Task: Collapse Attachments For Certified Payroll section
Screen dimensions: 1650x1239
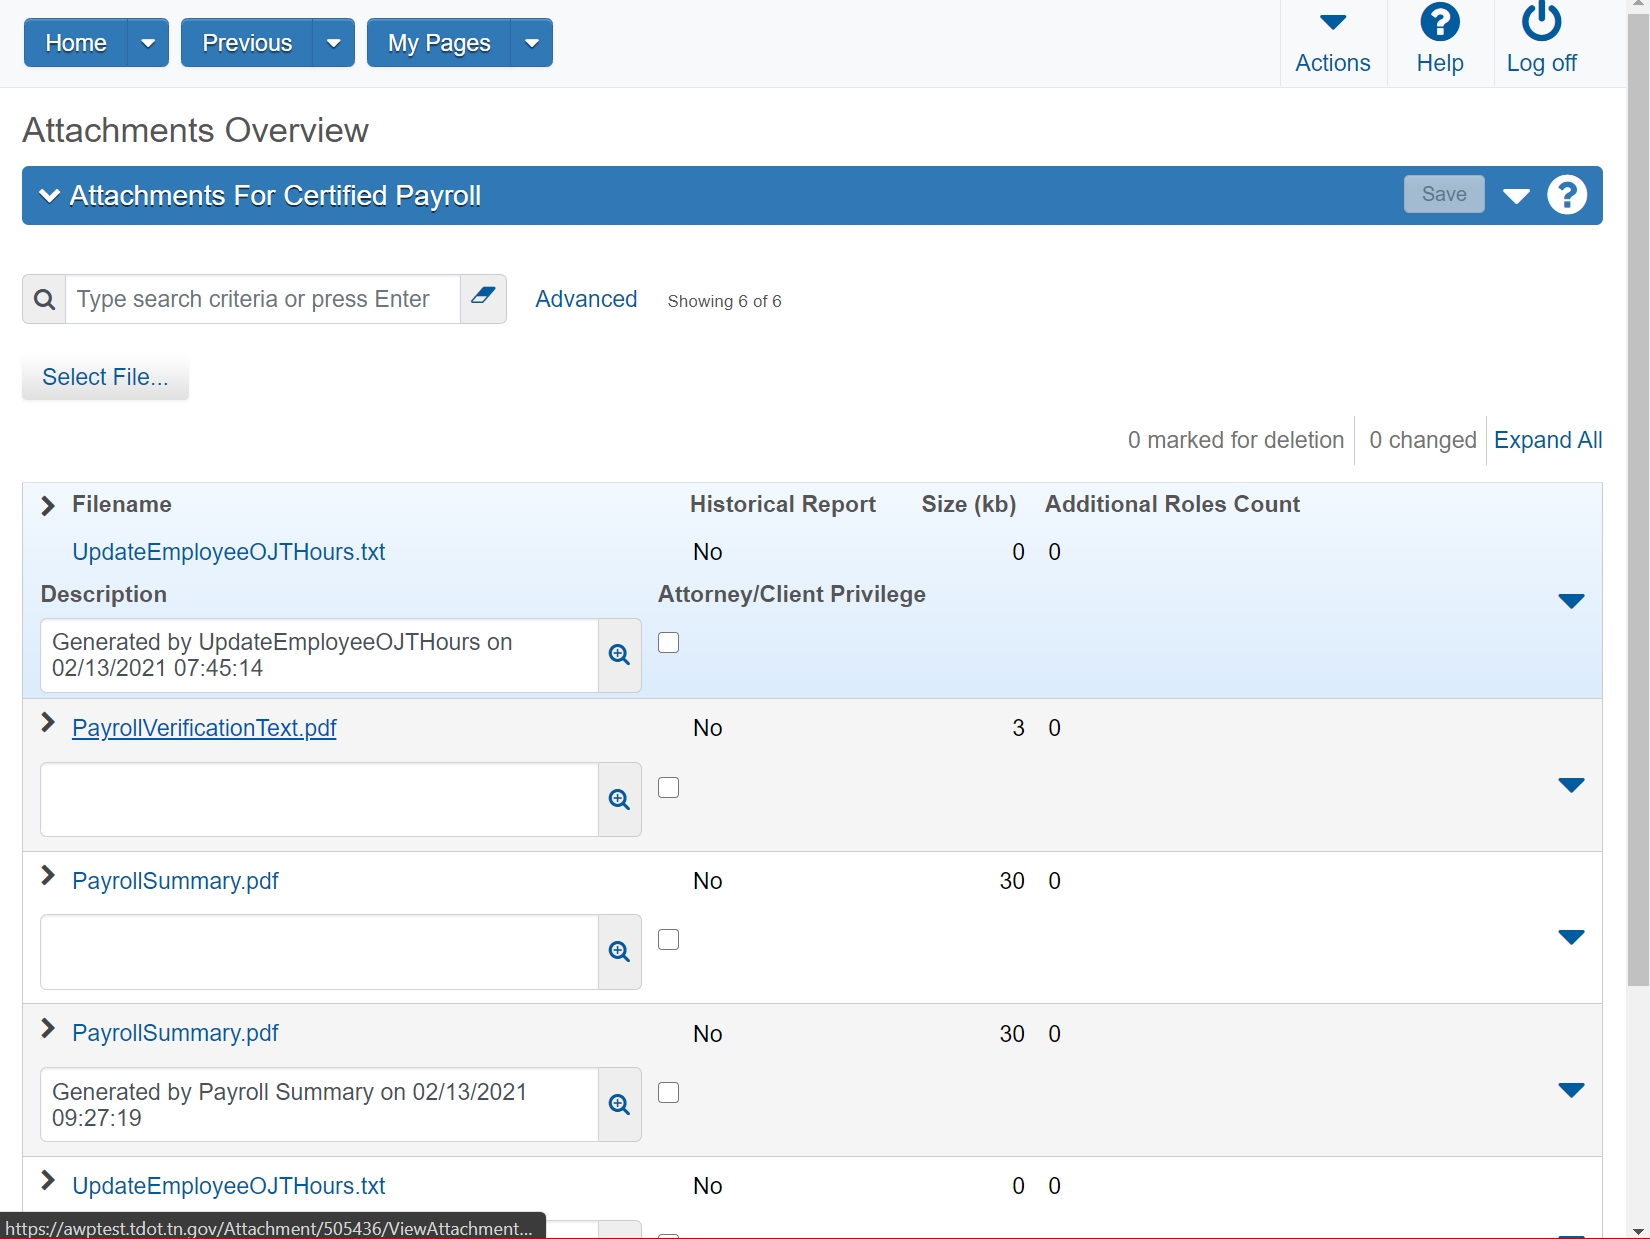Action: (x=49, y=195)
